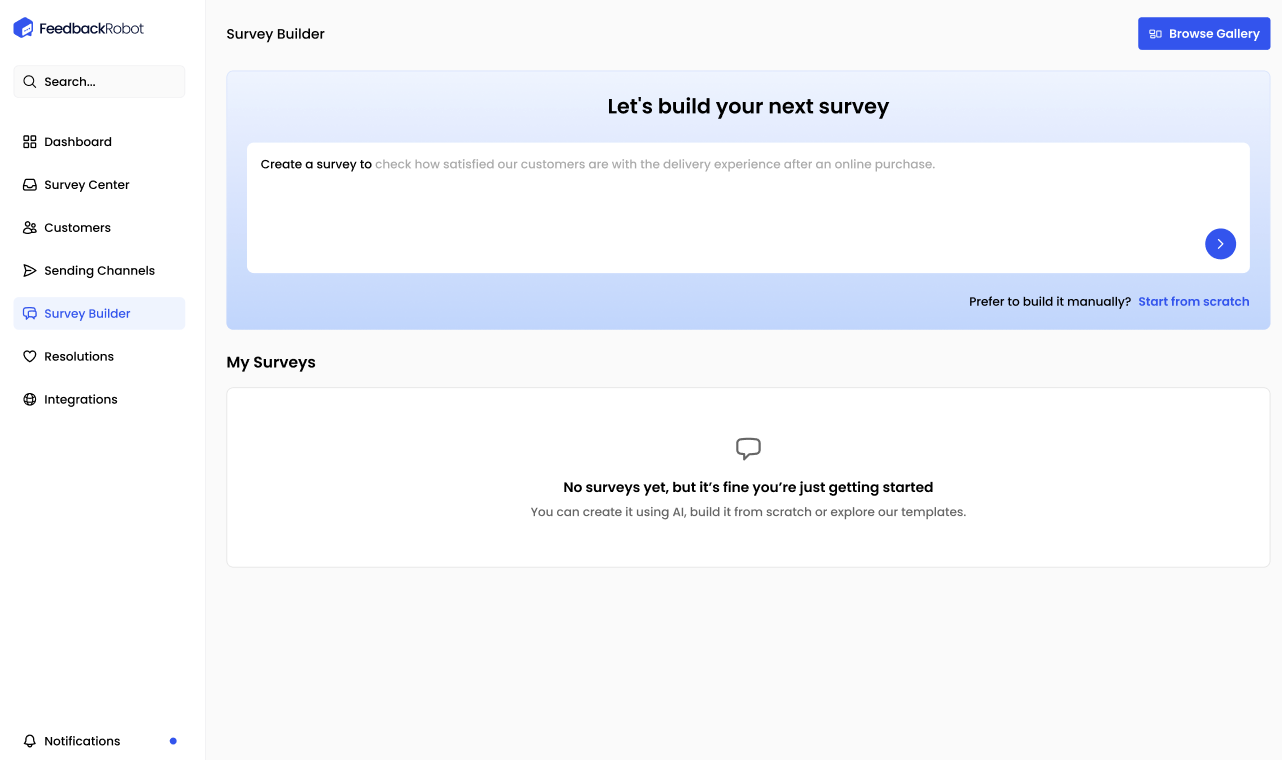Select the Survey Builder chat icon
The image size is (1282, 760).
pyautogui.click(x=29, y=313)
